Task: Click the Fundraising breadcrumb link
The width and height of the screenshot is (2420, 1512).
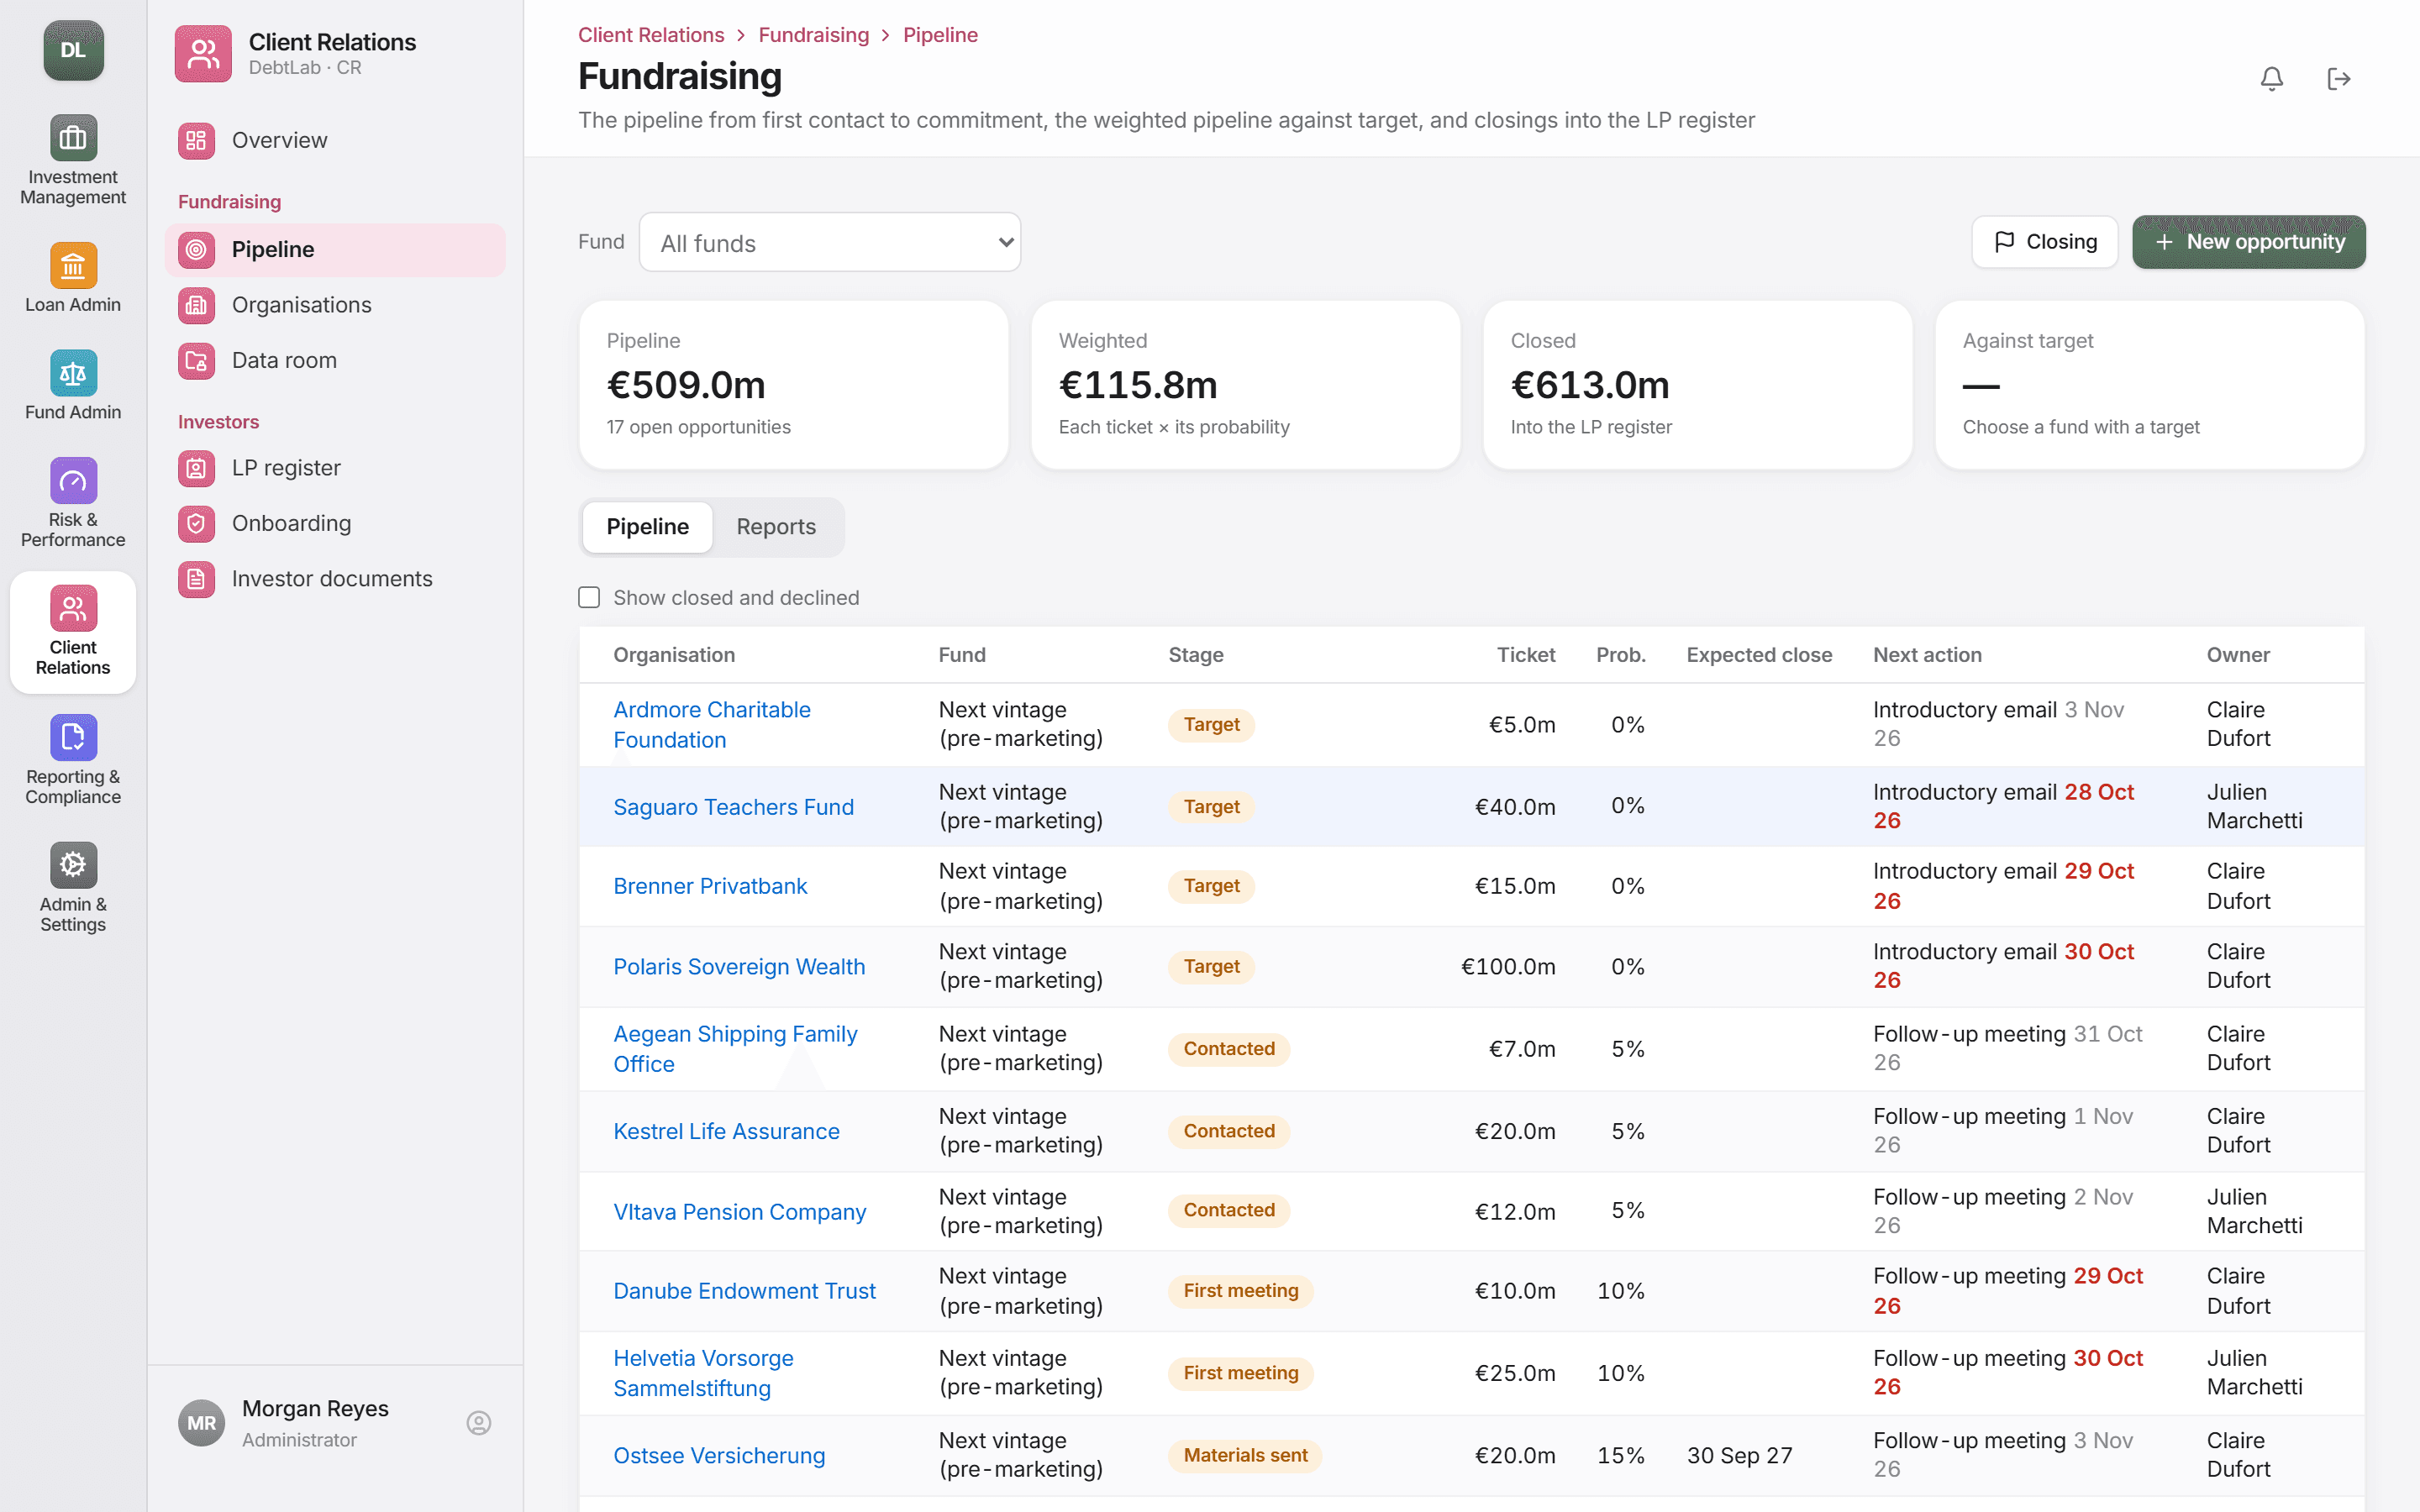Action: click(813, 35)
